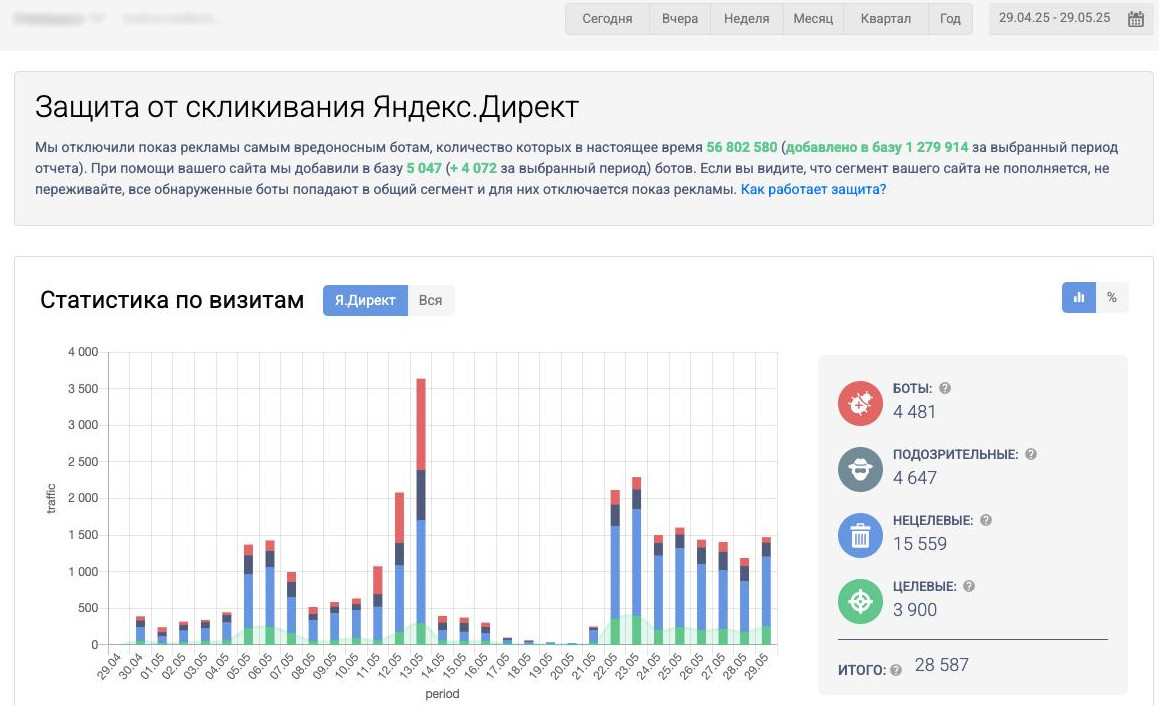
Task: Click the total value 28 587
Action: tap(942, 665)
